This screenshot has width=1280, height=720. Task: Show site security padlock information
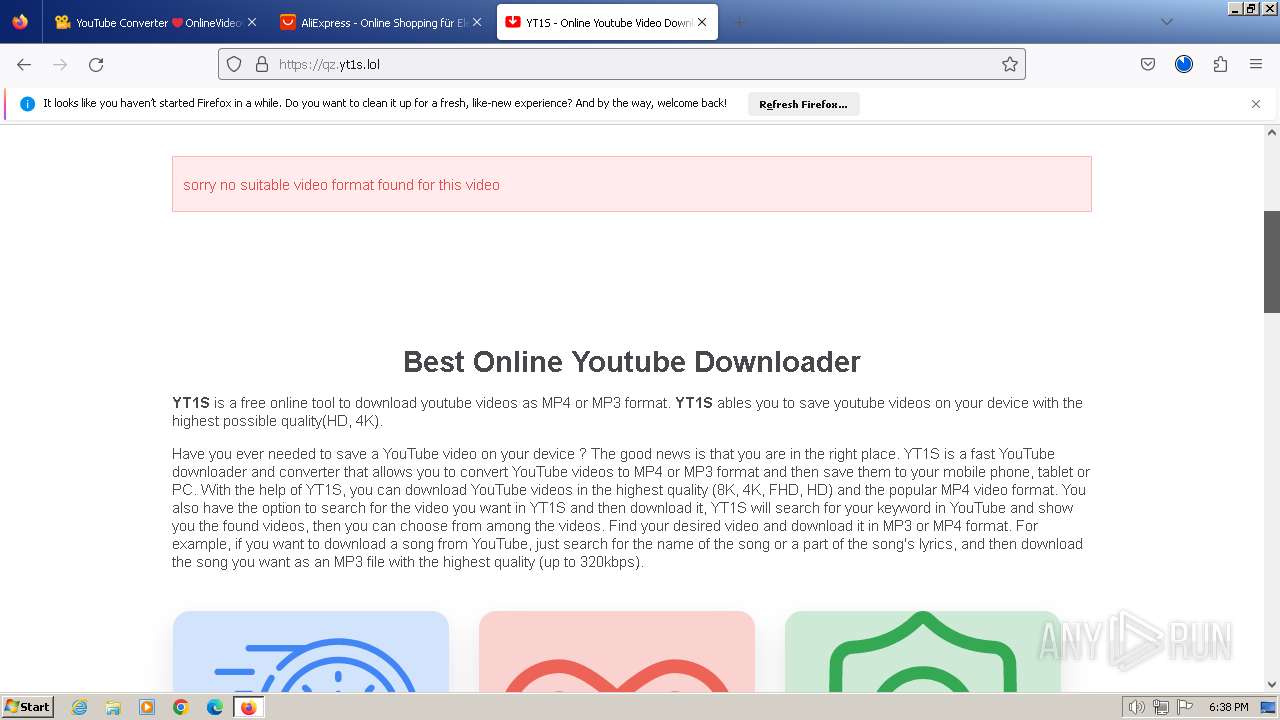(262, 64)
